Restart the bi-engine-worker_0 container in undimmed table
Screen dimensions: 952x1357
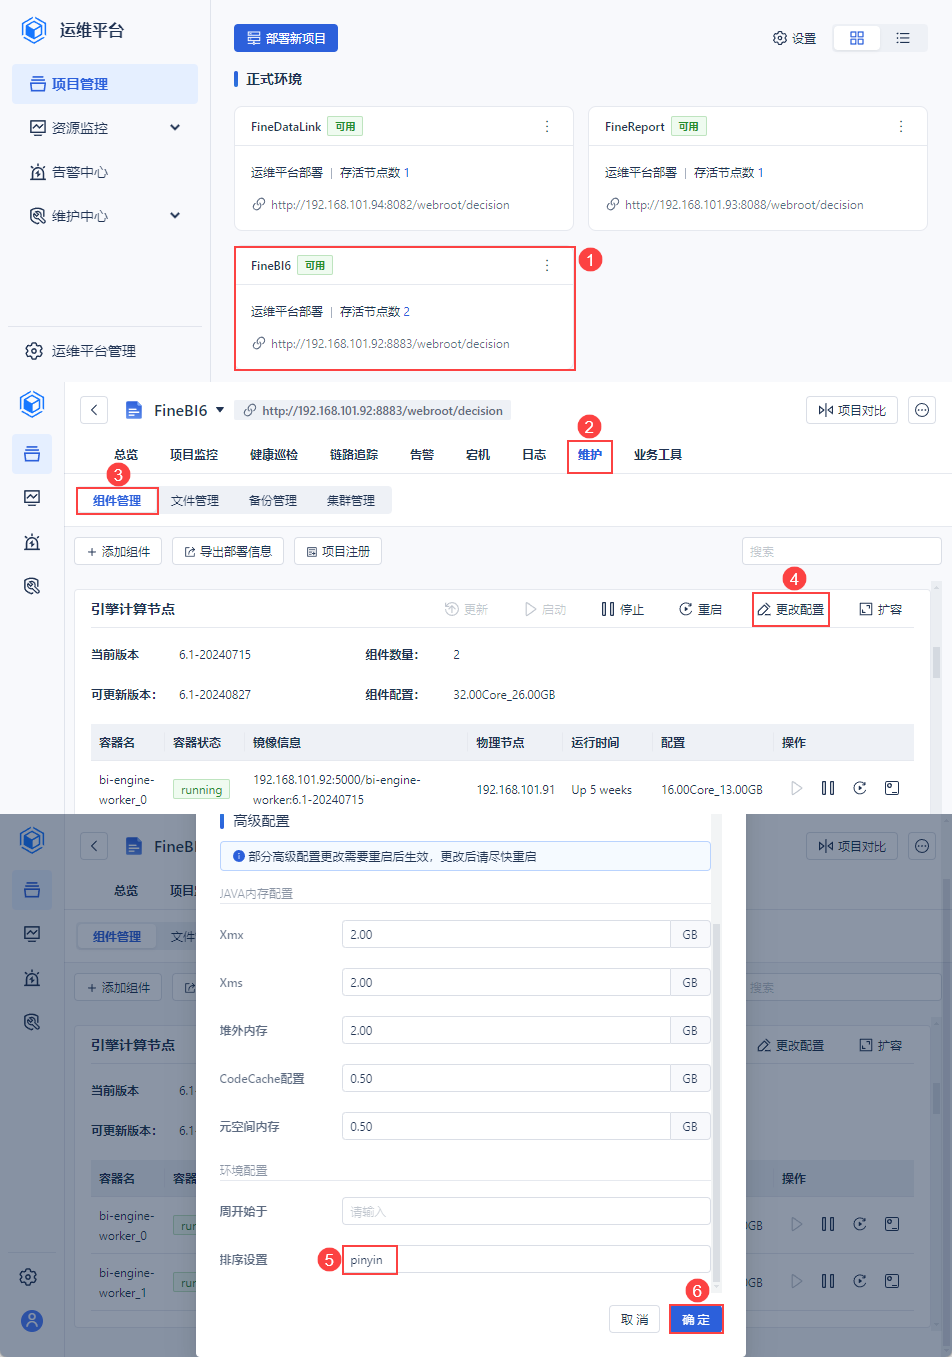[860, 788]
